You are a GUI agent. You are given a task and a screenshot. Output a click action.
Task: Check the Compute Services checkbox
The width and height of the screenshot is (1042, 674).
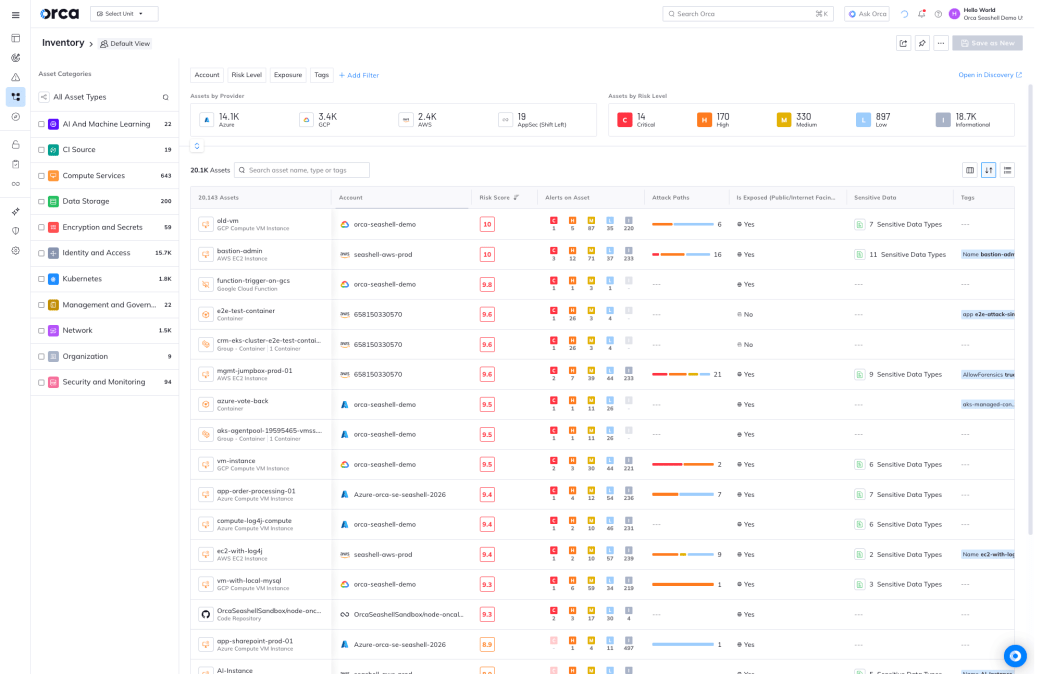click(41, 176)
